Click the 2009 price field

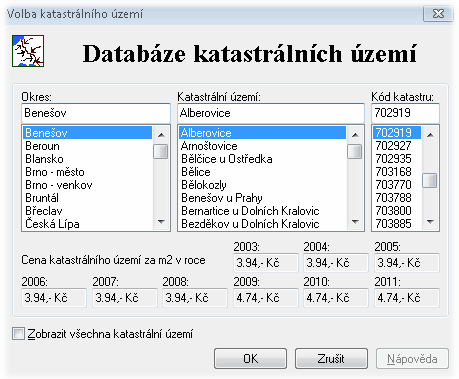pyautogui.click(x=266, y=298)
